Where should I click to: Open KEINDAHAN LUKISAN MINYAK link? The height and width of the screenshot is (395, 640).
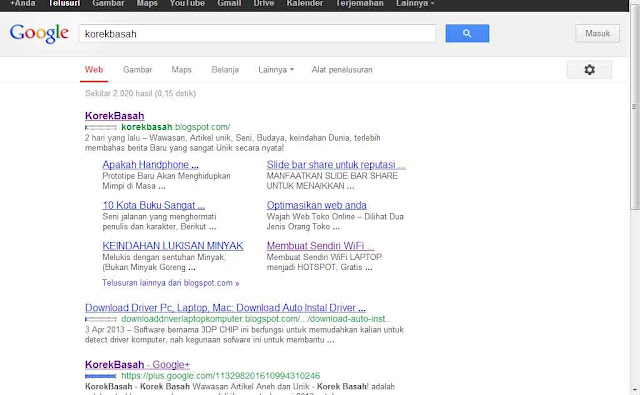point(173,246)
